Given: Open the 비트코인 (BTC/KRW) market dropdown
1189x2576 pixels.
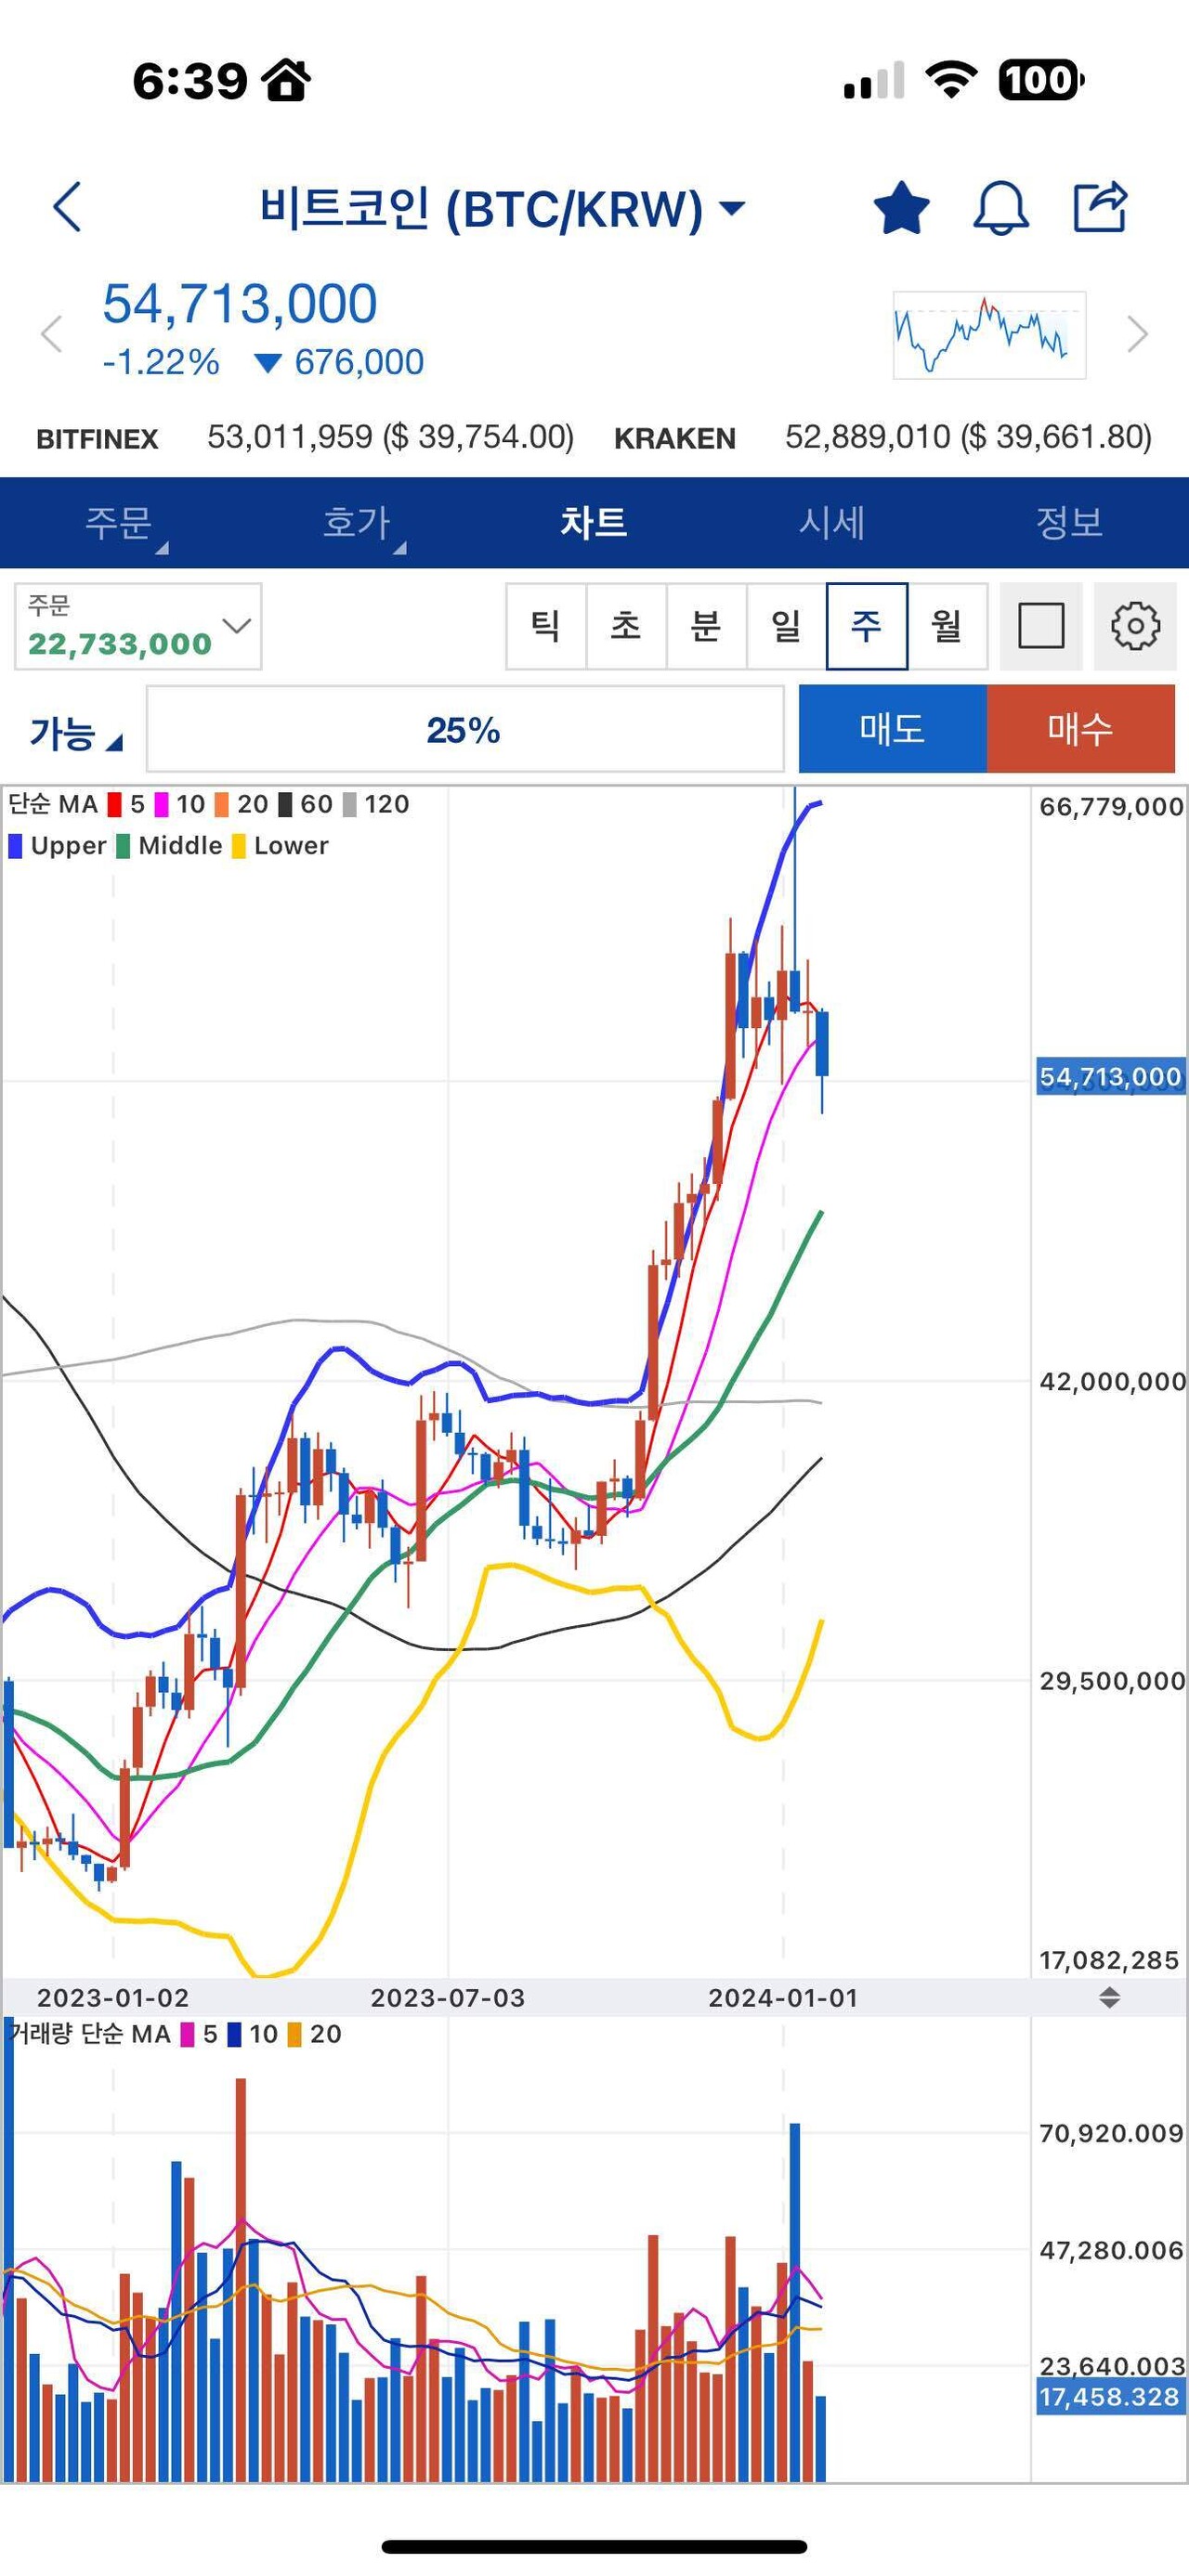Looking at the screenshot, I should pyautogui.click(x=502, y=209).
